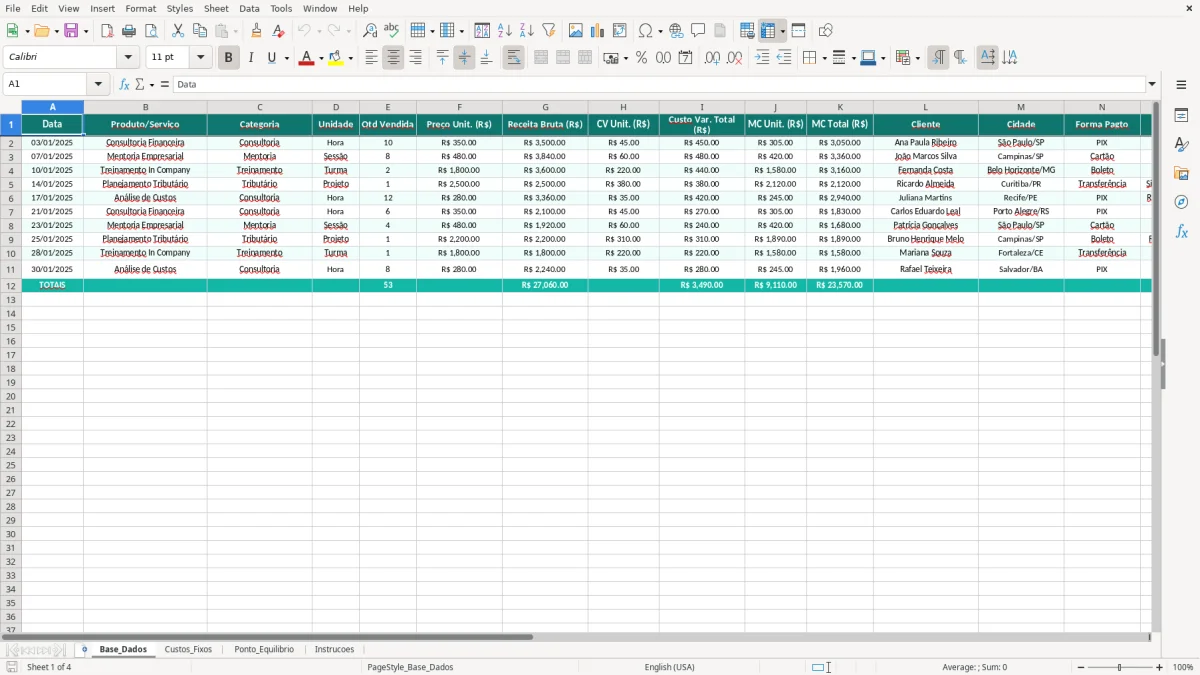Open the Borders dropdown arrow
Image resolution: width=1200 pixels, height=675 pixels.
[x=824, y=58]
